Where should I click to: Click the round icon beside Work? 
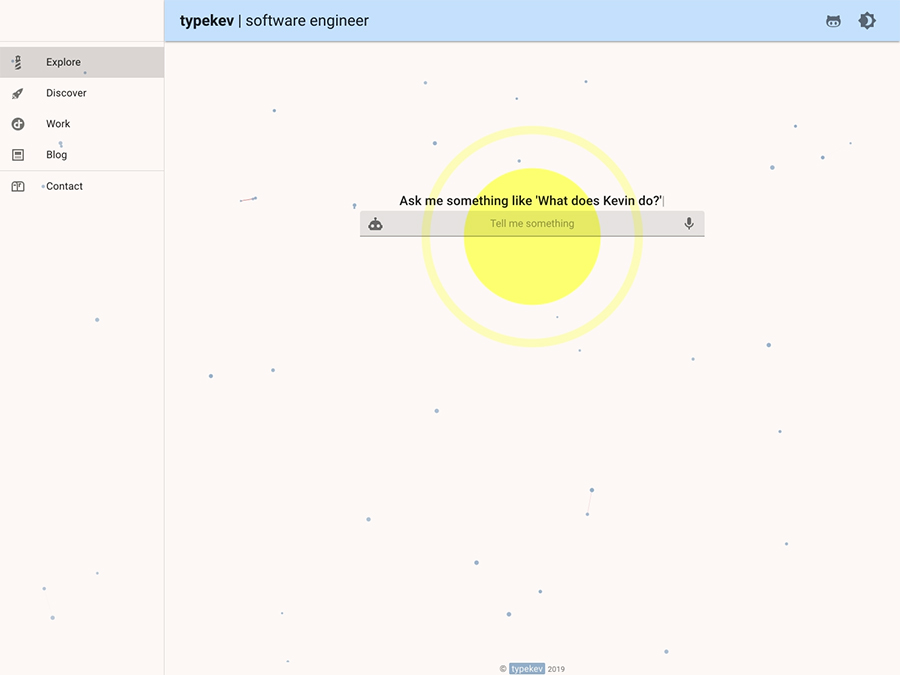point(17,124)
